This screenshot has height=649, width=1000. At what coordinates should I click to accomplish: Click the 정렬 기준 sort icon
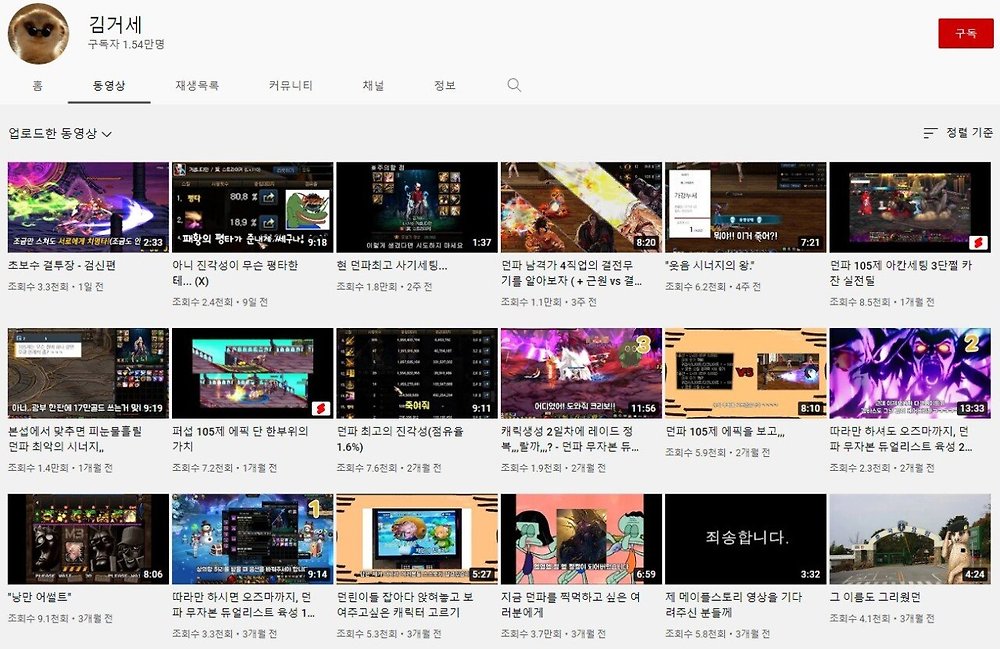click(x=930, y=133)
